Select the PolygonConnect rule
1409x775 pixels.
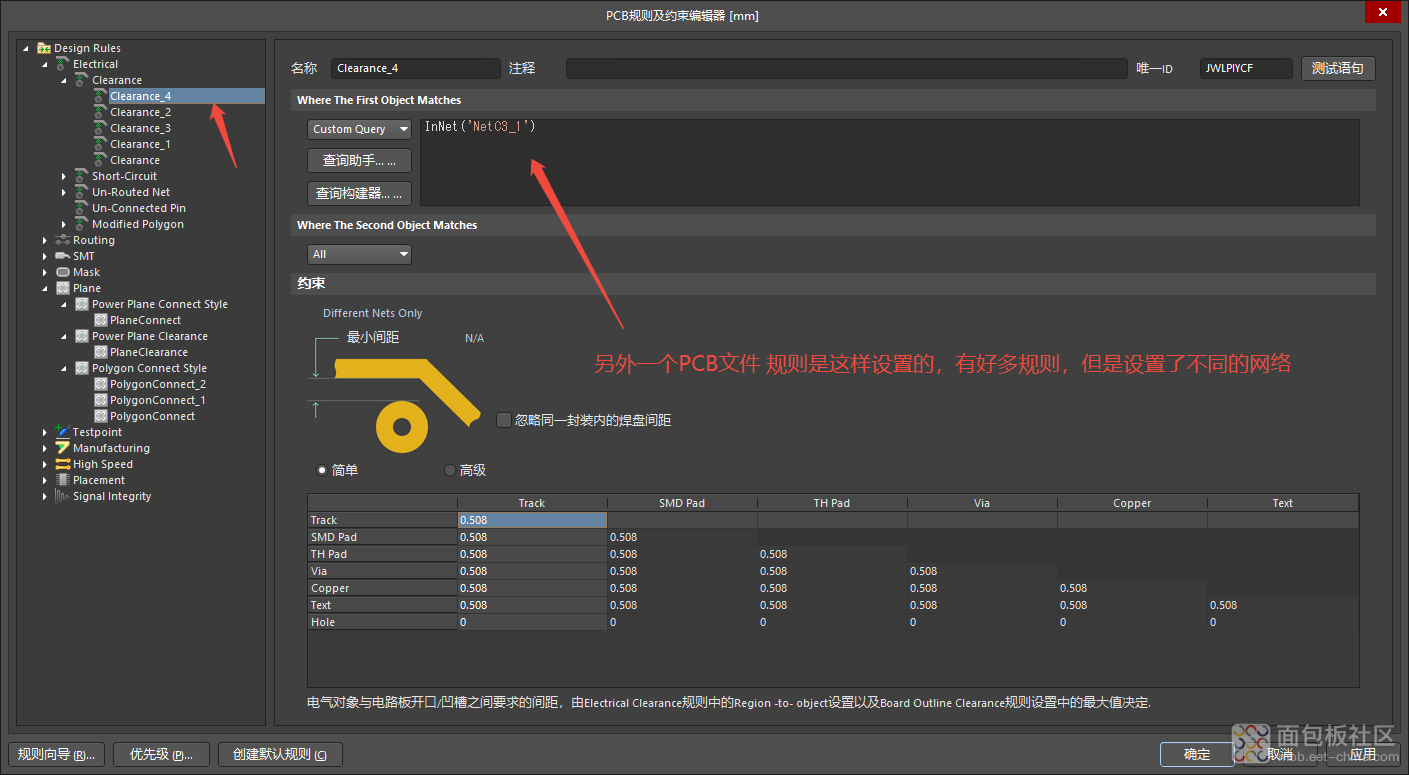pyautogui.click(x=153, y=416)
